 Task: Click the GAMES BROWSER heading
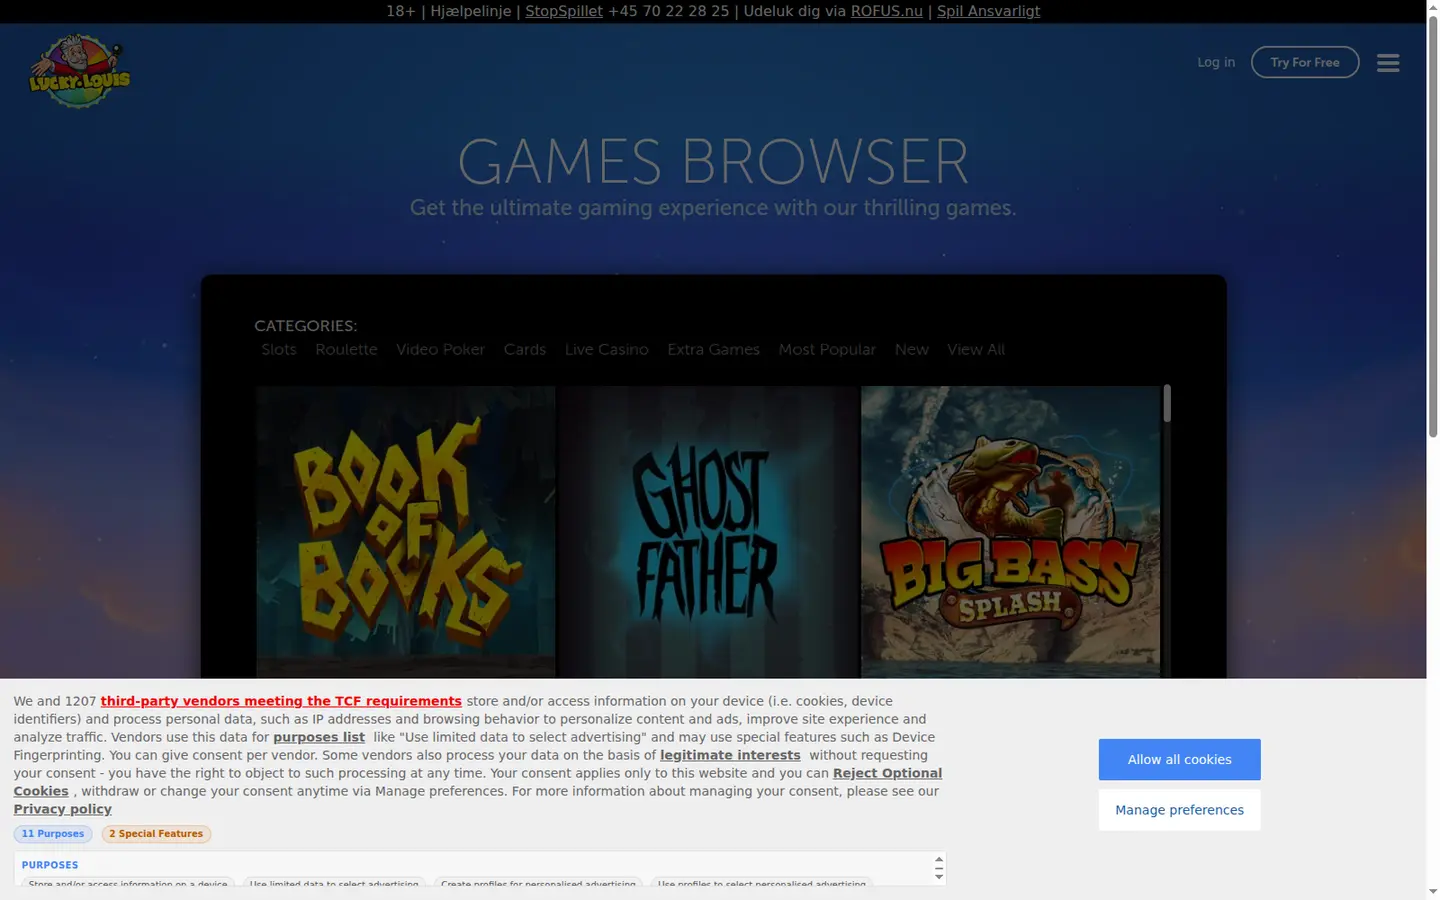coord(713,162)
